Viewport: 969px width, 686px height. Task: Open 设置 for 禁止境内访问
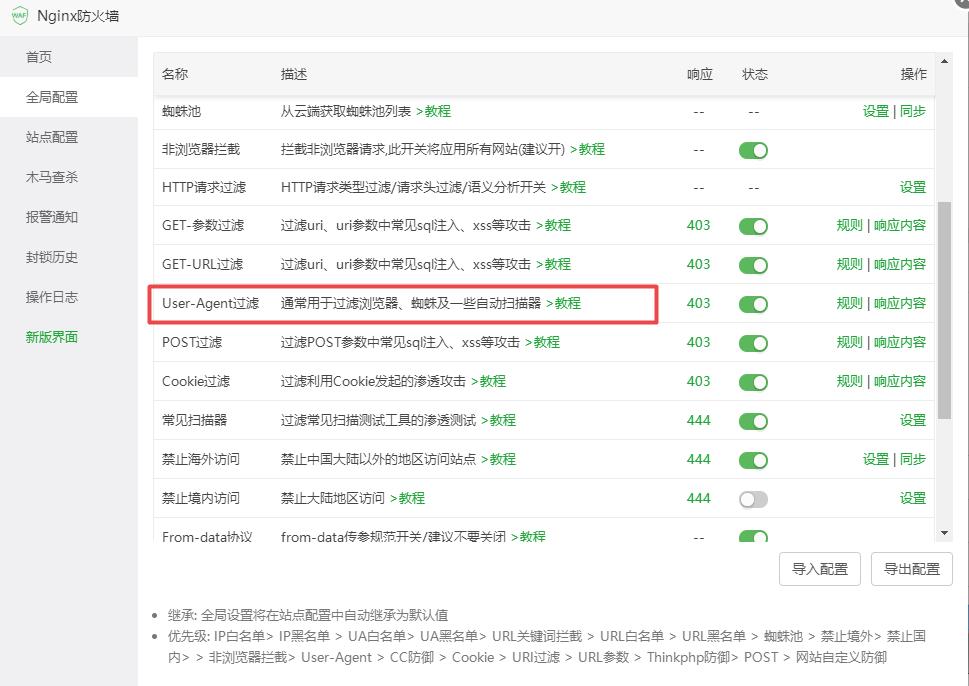tap(913, 498)
